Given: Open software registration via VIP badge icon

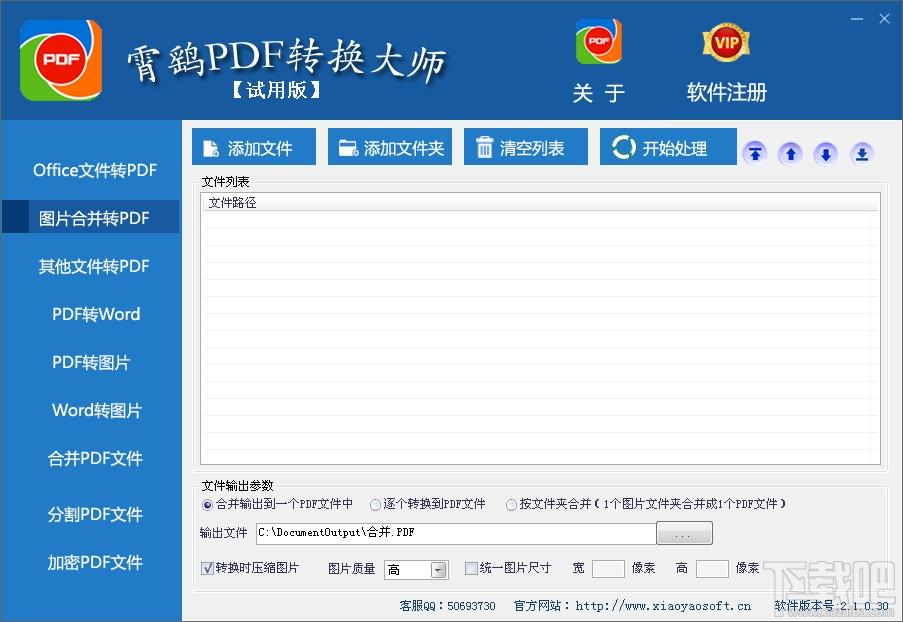Looking at the screenshot, I should (x=726, y=42).
